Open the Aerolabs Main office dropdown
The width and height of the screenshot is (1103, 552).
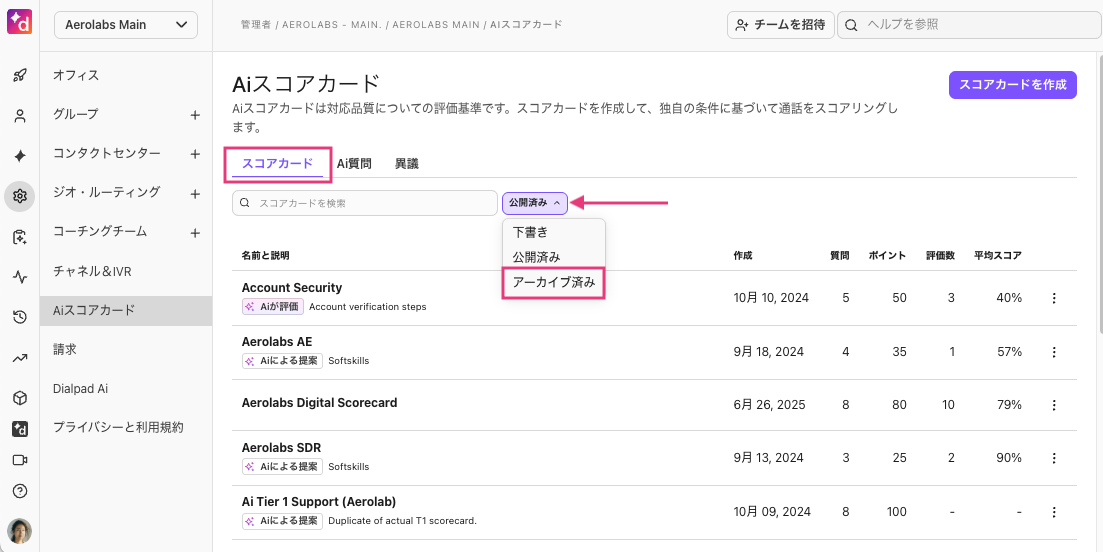[x=126, y=25]
